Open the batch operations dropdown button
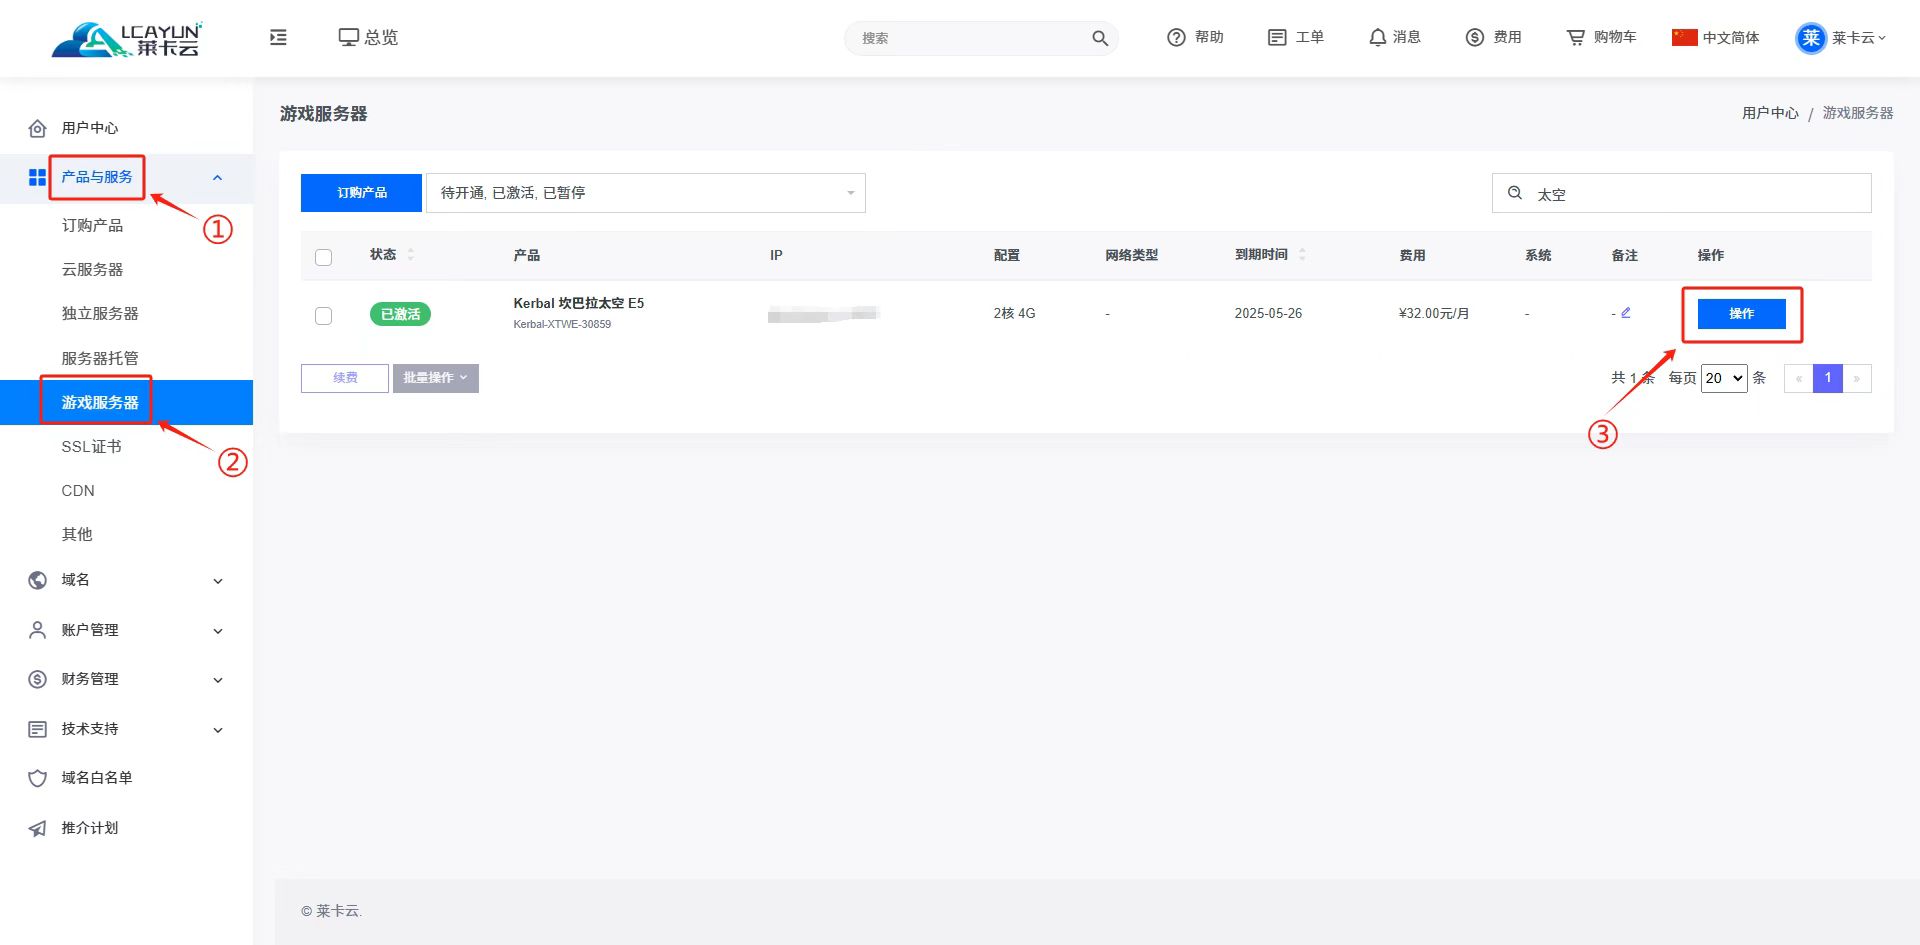The width and height of the screenshot is (1920, 945). (435, 378)
